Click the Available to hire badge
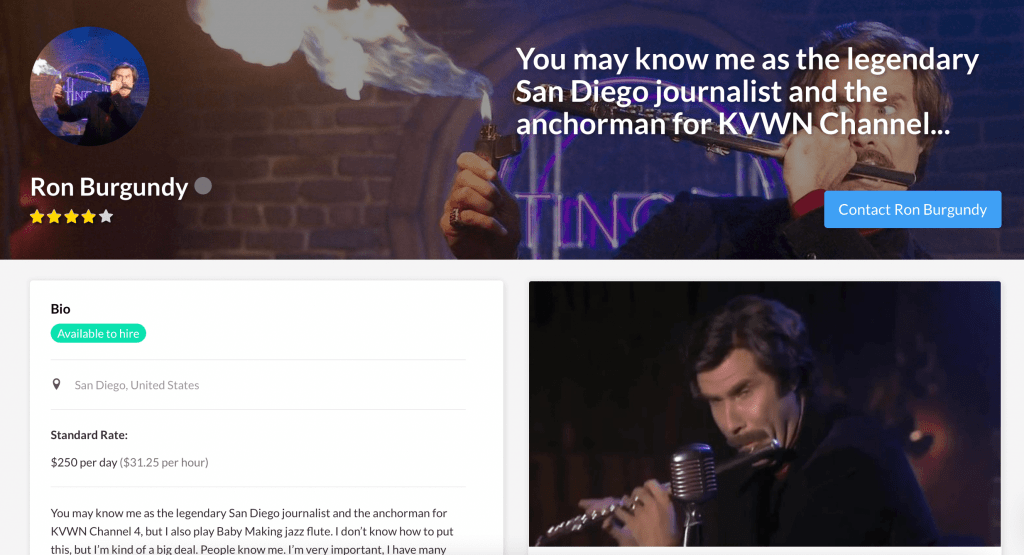The width and height of the screenshot is (1024, 555). (98, 334)
